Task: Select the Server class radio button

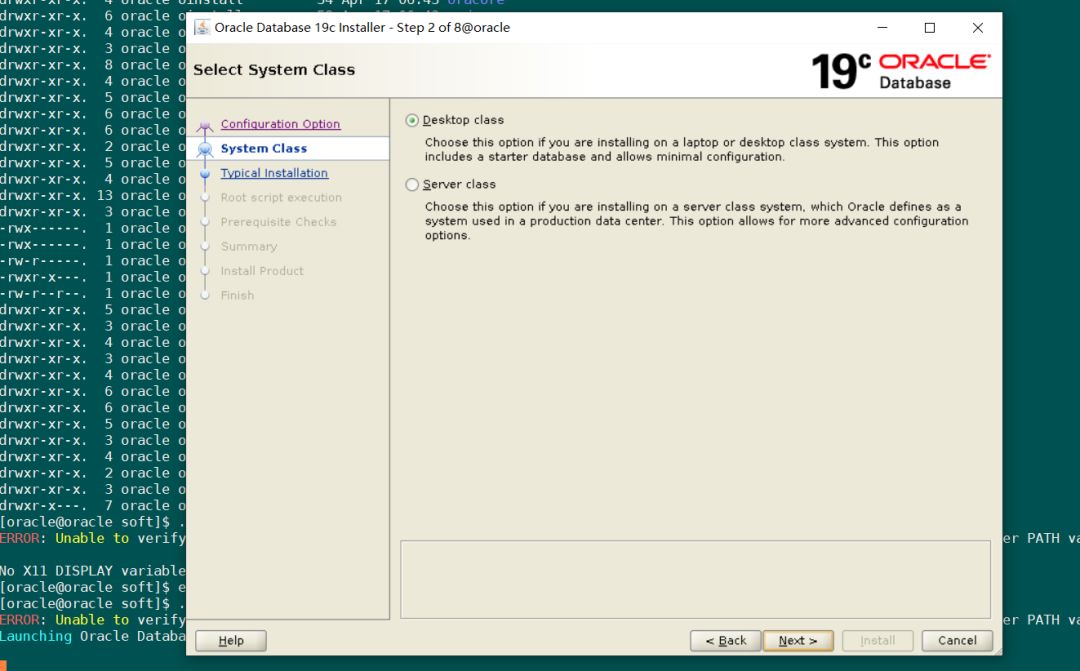Action: [412, 185]
